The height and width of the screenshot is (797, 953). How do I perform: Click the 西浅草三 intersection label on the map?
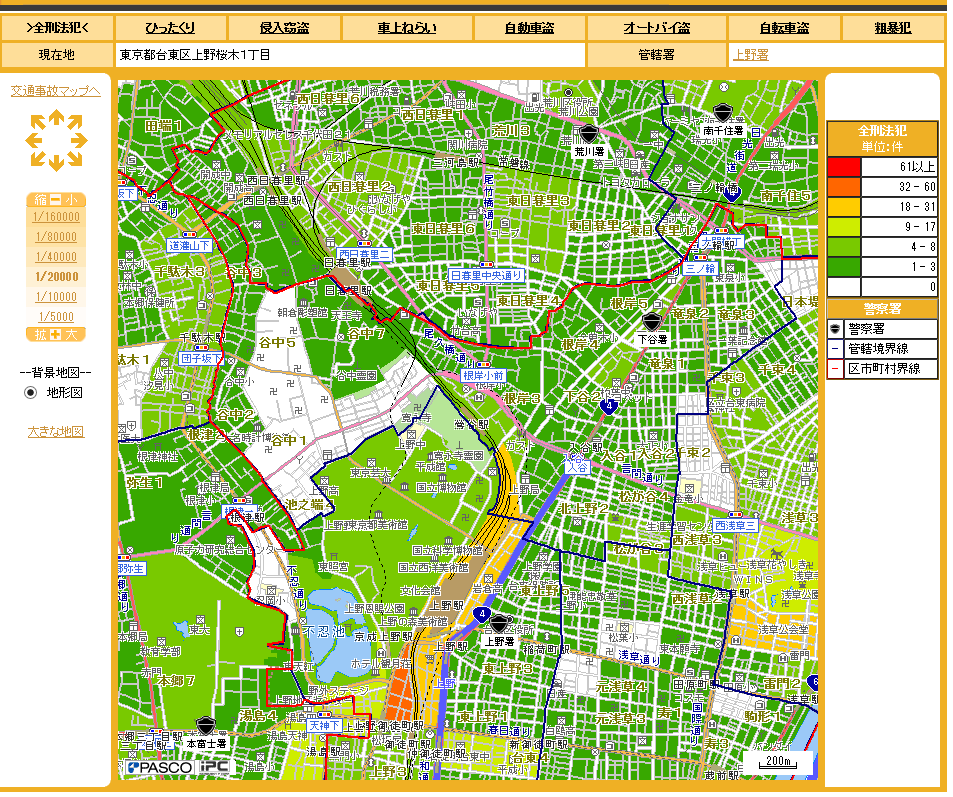pyautogui.click(x=735, y=525)
